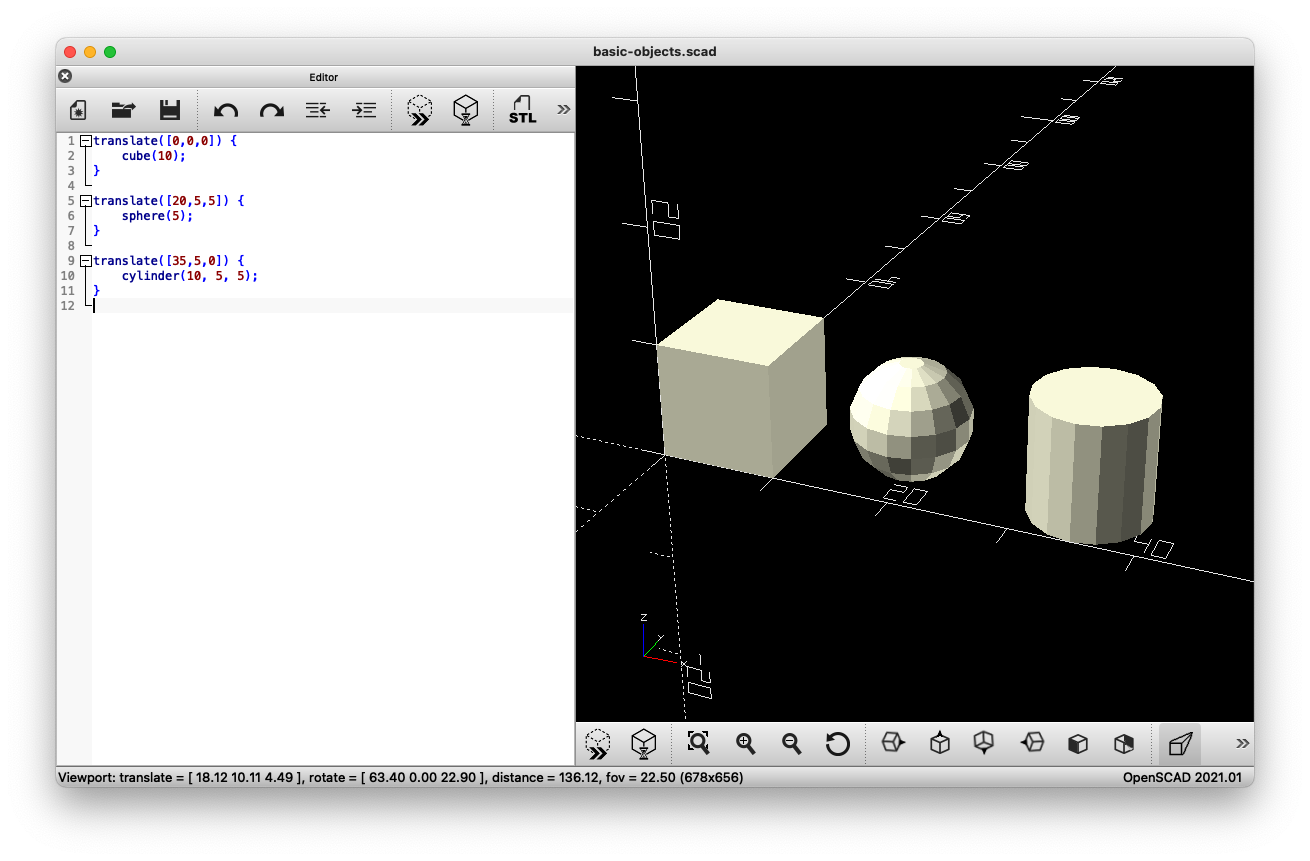Select the Front view icon in viewport toolbar
1310x861 pixels.
[1078, 744]
